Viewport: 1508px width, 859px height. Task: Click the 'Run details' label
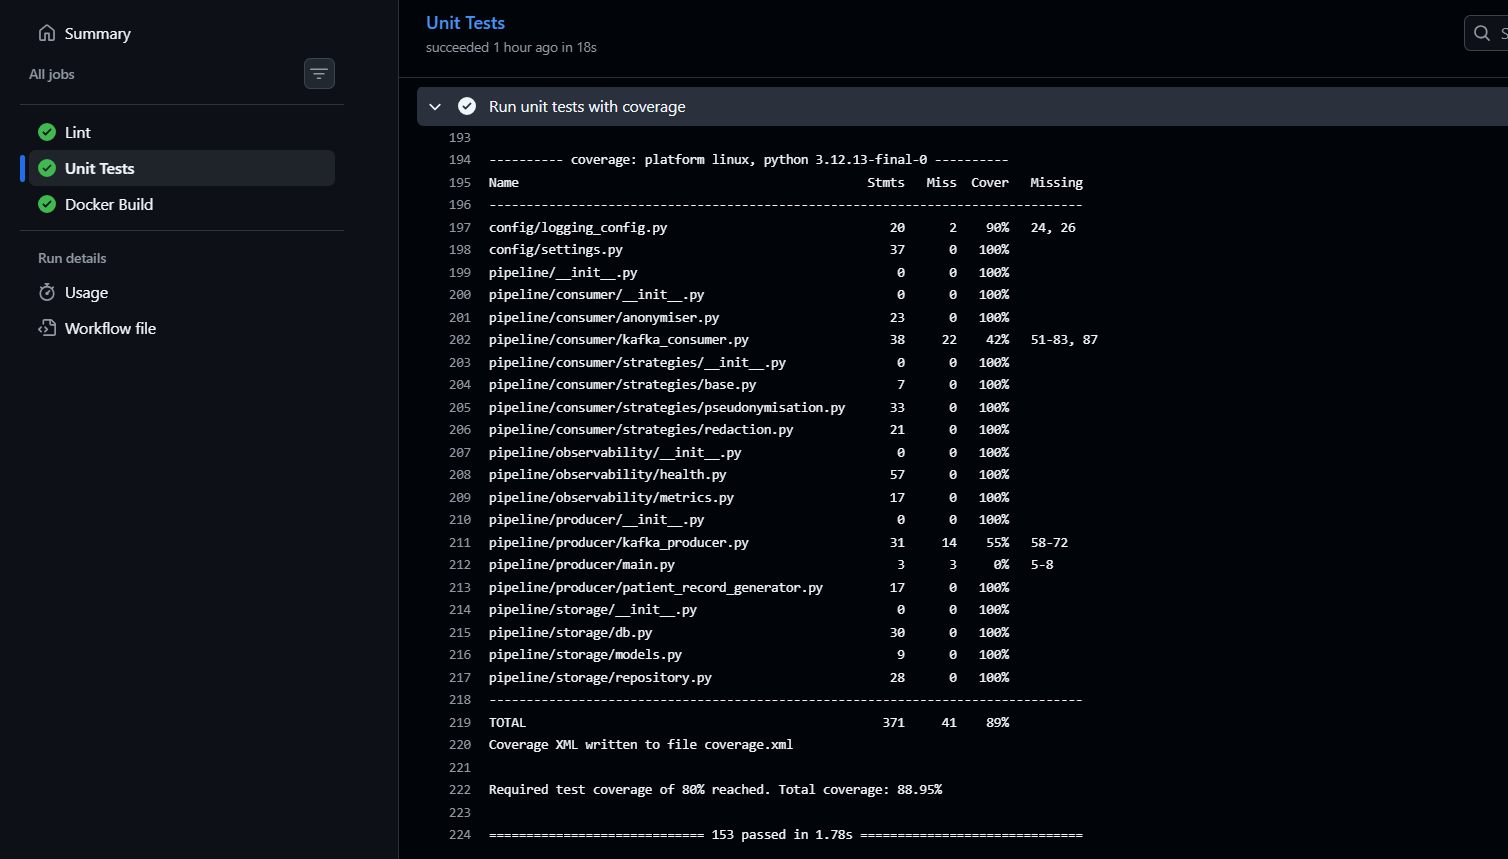[72, 258]
